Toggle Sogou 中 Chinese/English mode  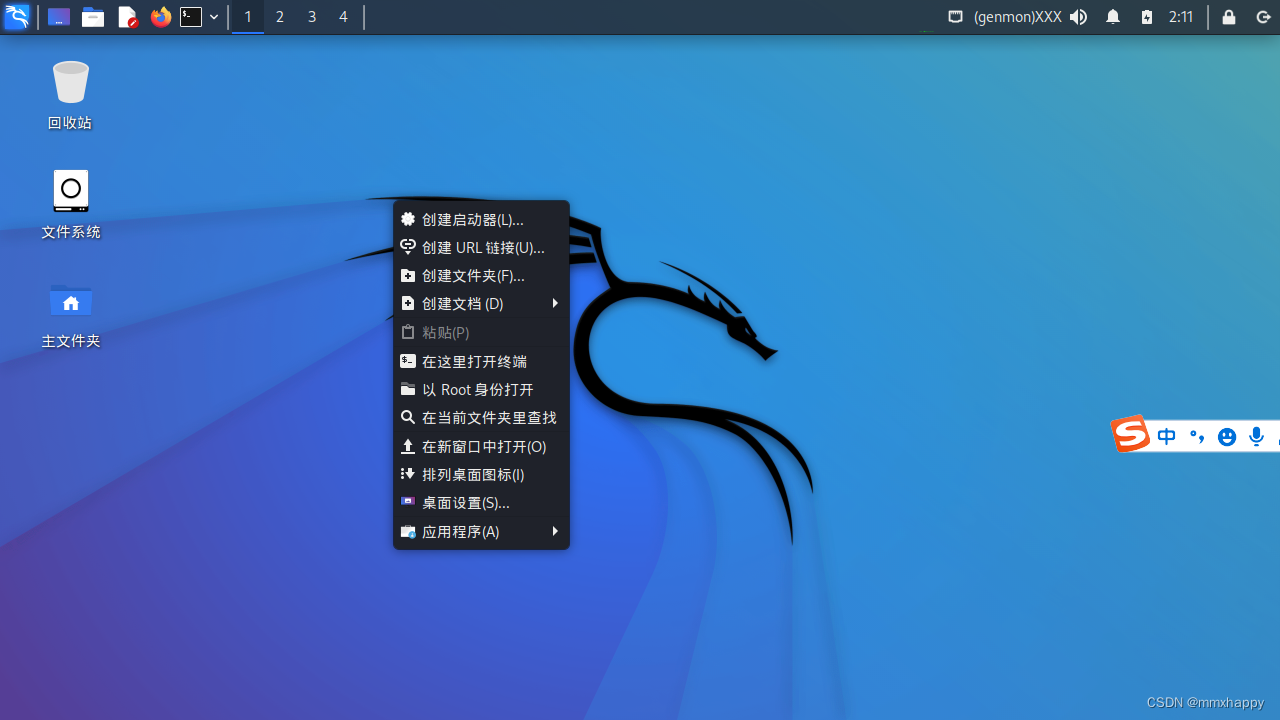tap(1166, 437)
